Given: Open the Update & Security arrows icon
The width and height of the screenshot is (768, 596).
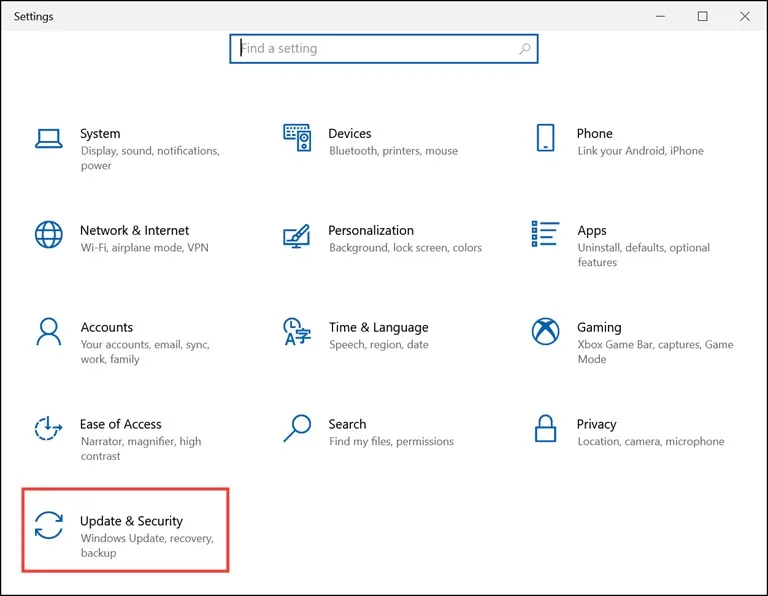Looking at the screenshot, I should 48,525.
